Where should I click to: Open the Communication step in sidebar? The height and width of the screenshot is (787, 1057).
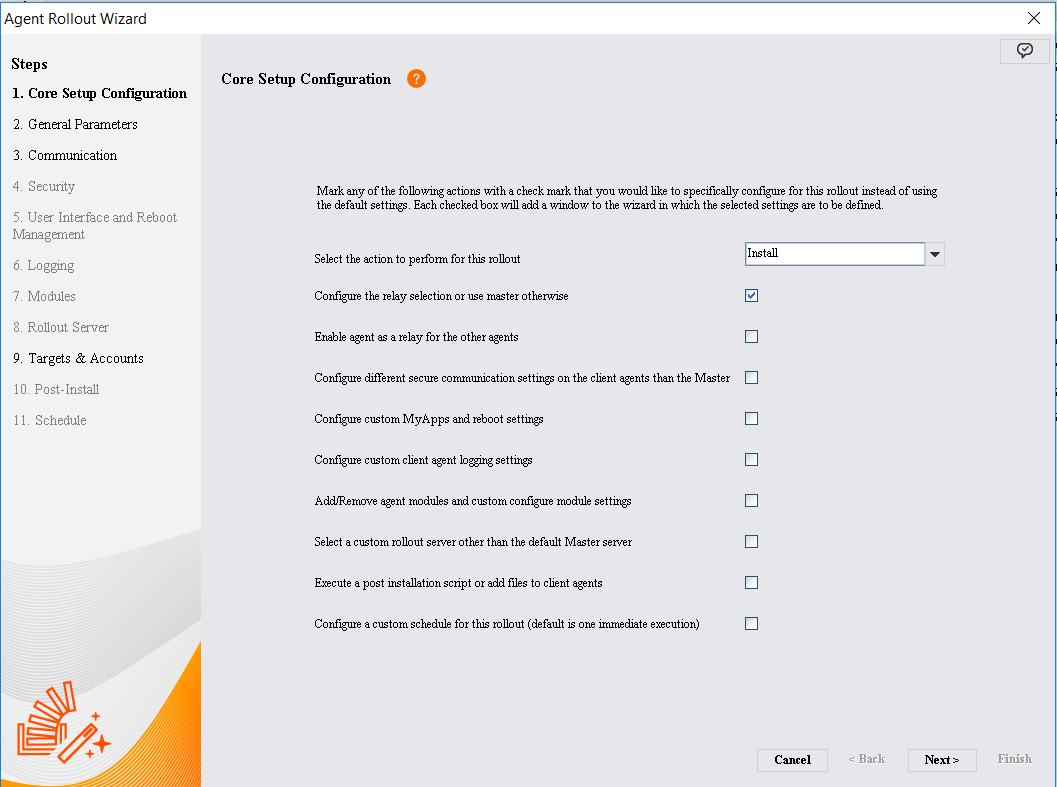point(65,156)
